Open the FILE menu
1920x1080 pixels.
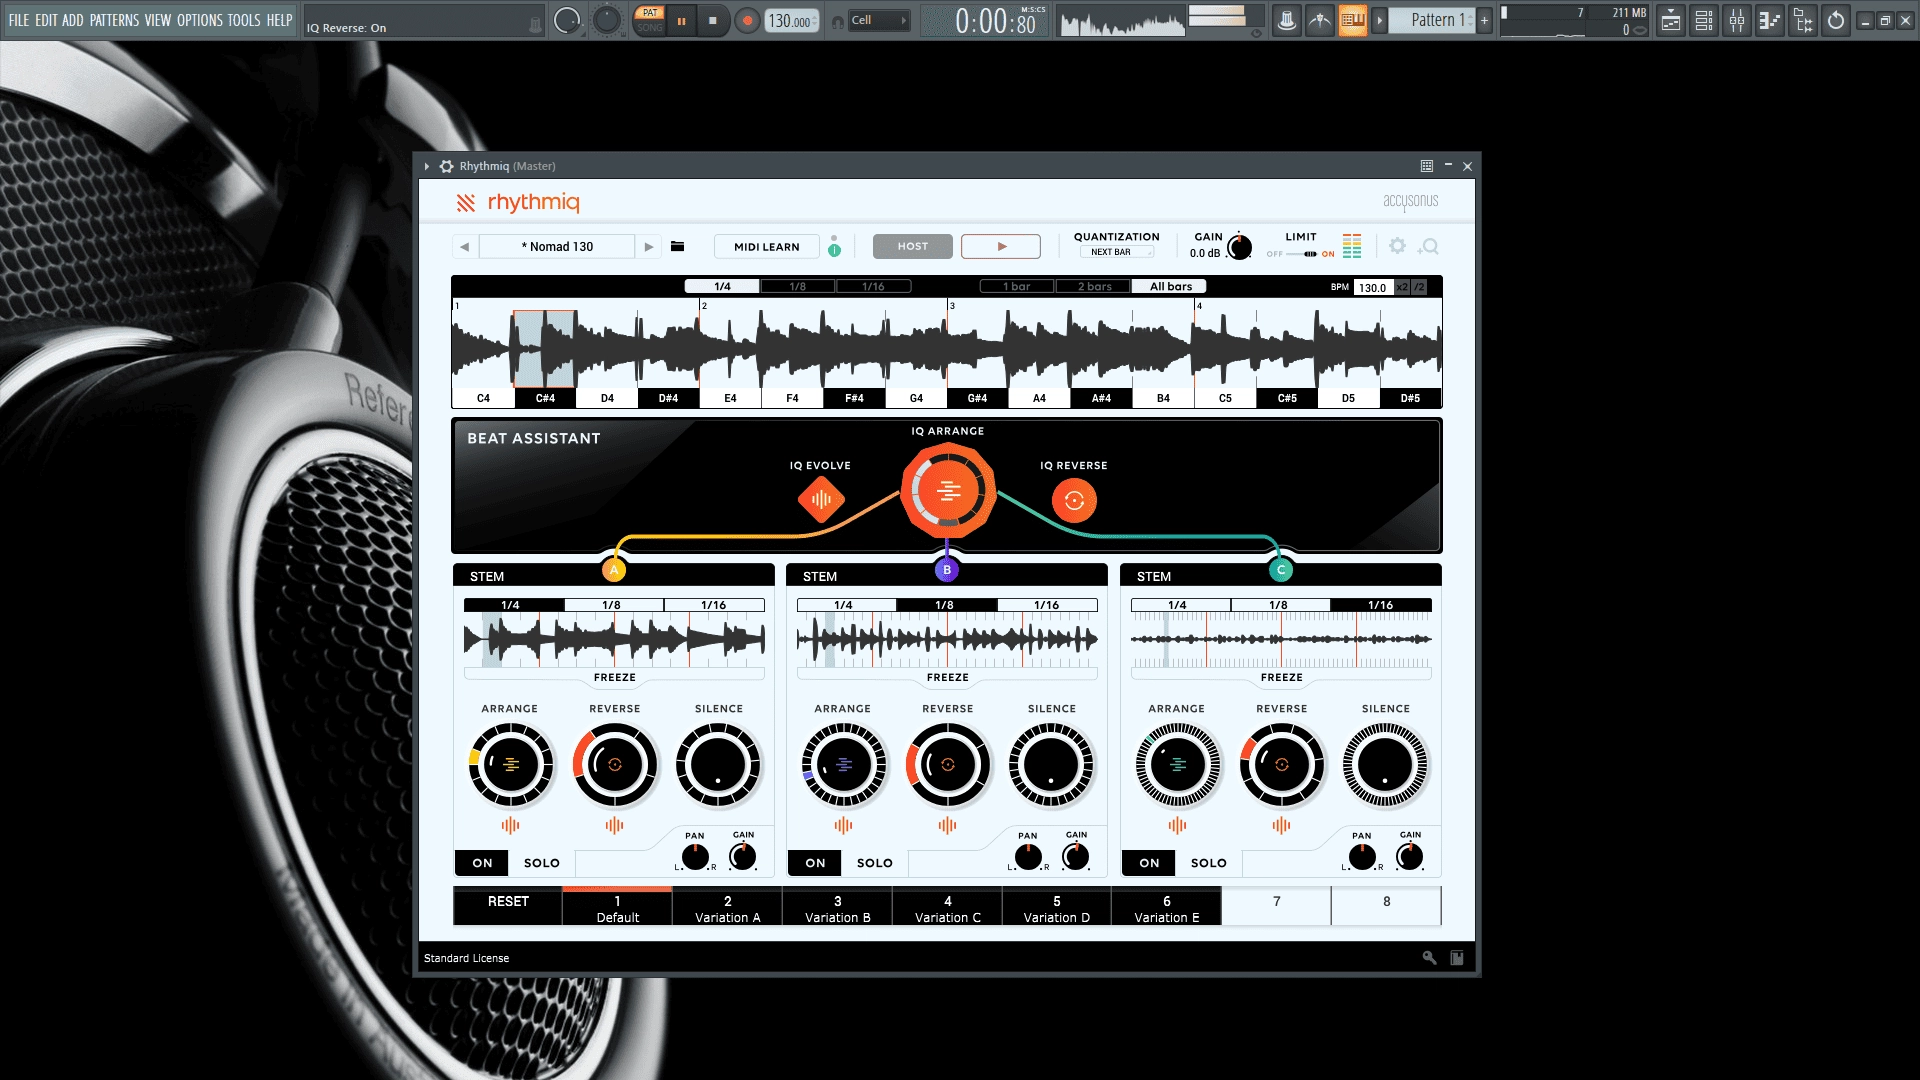(19, 20)
